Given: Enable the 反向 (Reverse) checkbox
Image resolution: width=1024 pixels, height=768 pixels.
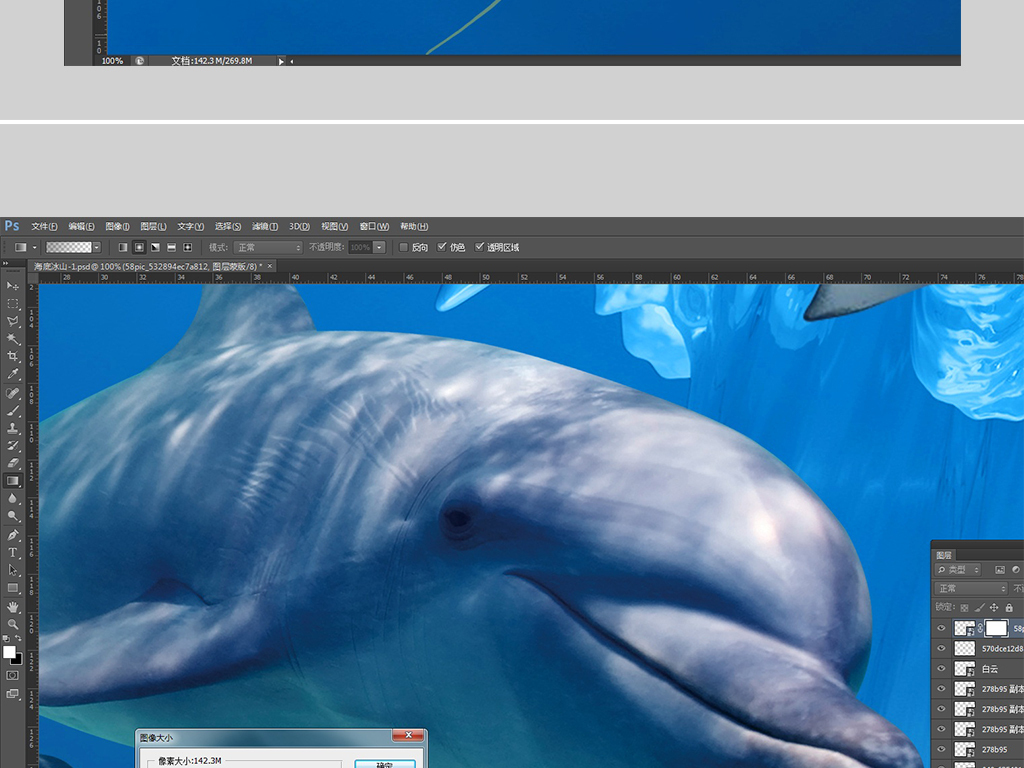Looking at the screenshot, I should coord(404,247).
